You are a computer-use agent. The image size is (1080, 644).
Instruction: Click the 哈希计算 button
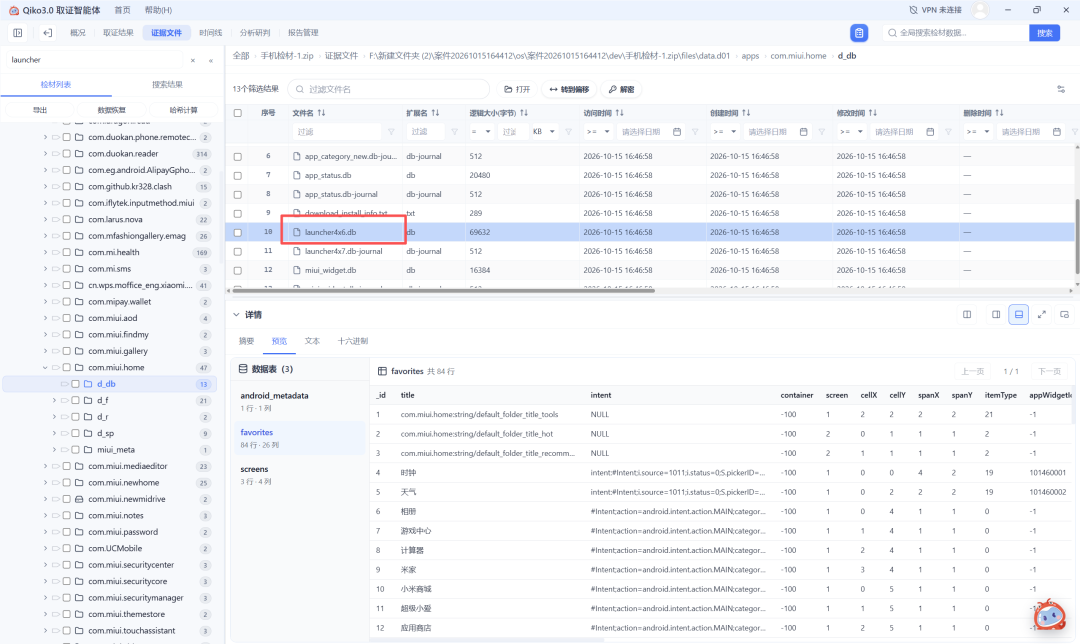point(183,110)
